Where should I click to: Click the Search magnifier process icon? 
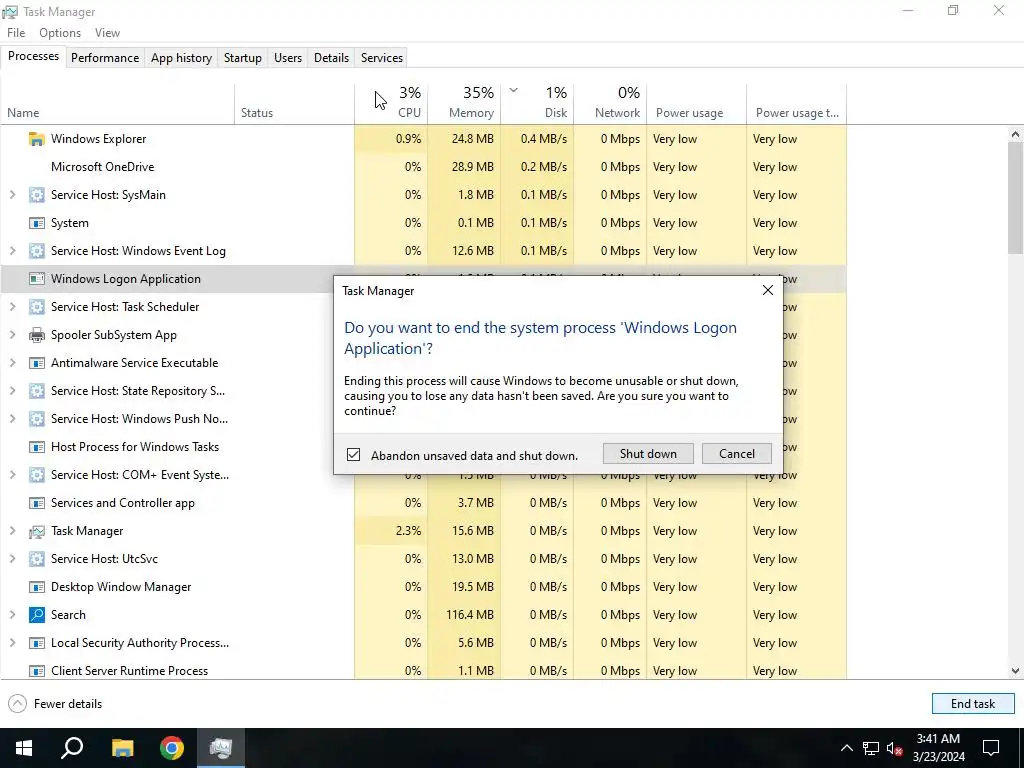pyautogui.click(x=37, y=615)
